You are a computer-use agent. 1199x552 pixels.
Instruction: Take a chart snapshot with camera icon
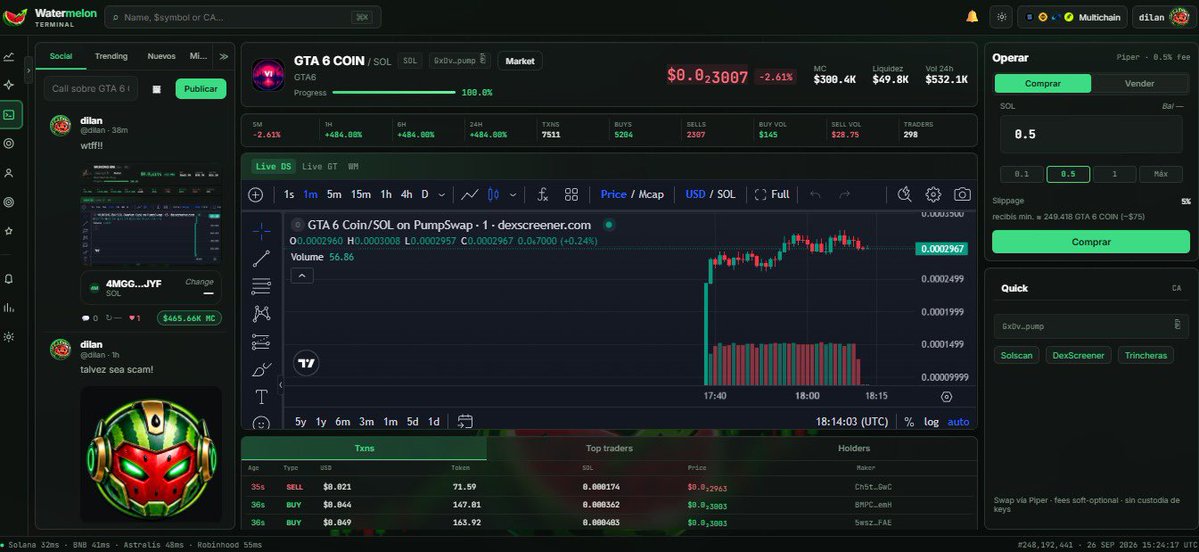pyautogui.click(x=962, y=194)
